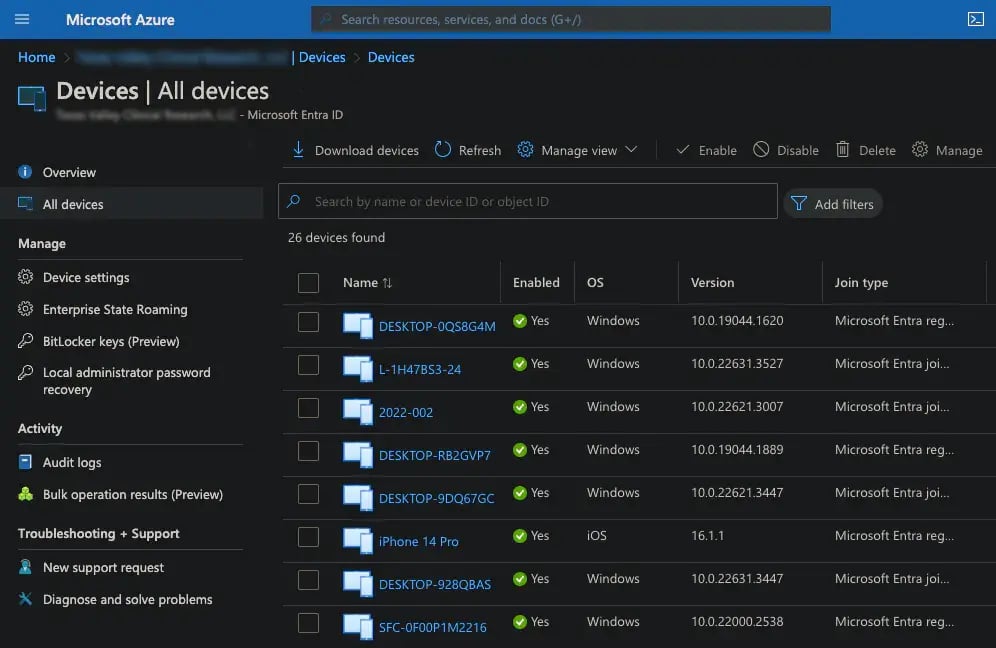Click the sort arrows on Name column
This screenshot has height=648, width=996.
click(x=387, y=283)
